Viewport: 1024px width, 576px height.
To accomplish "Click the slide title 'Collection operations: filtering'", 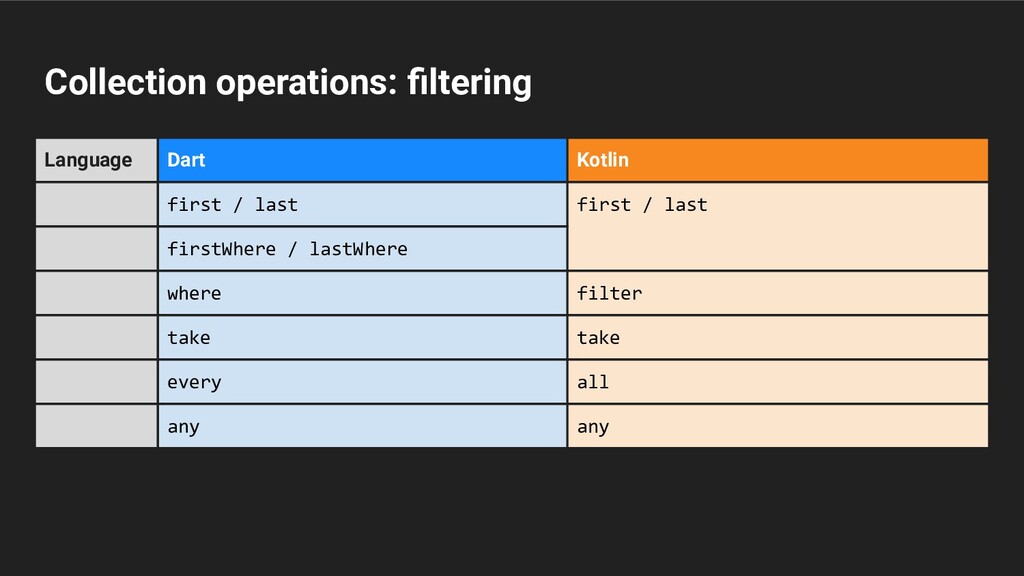I will [x=288, y=82].
